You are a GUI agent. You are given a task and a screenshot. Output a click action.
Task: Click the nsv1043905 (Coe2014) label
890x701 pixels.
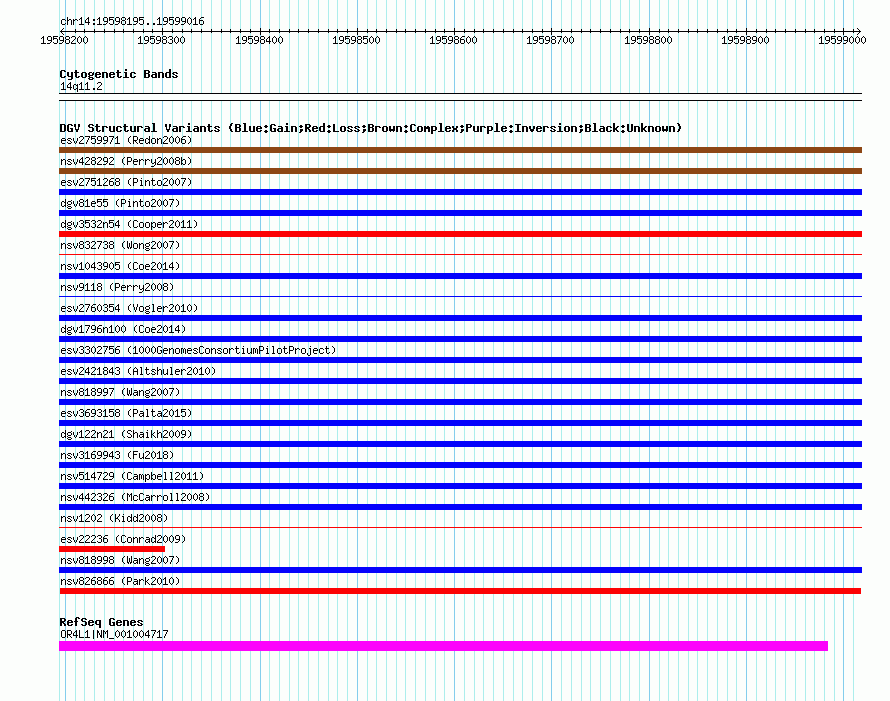tap(120, 266)
